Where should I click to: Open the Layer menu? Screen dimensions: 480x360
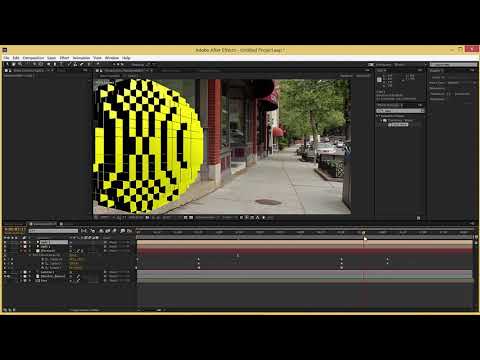(x=52, y=58)
